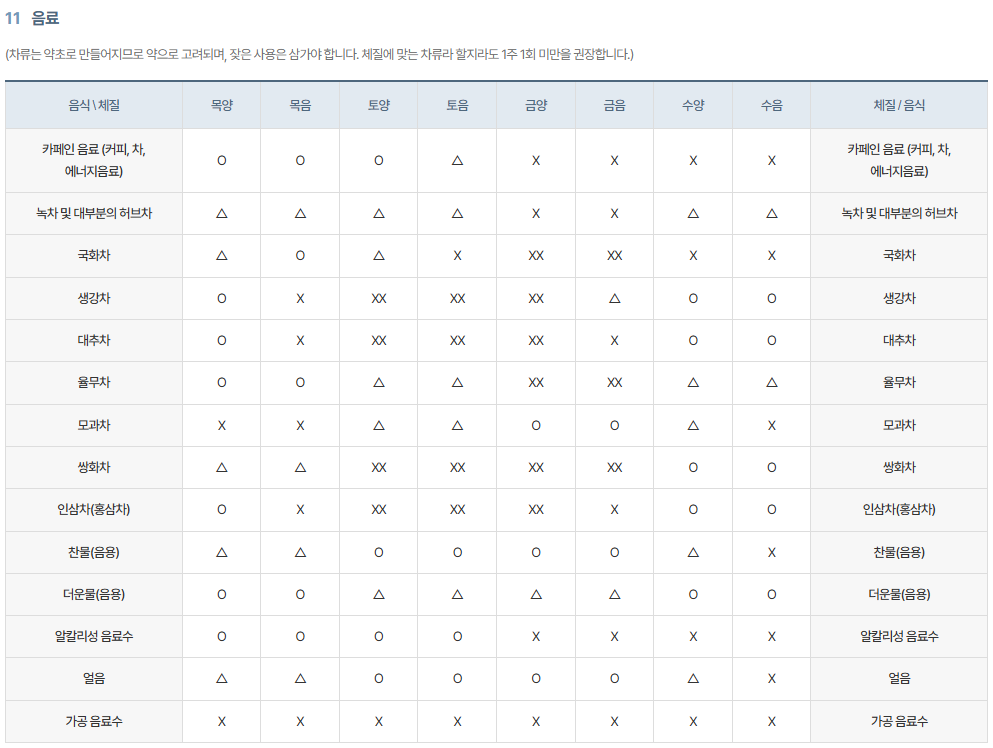
Task: Click the note starting "차류는 약초로 만들어지므로"
Action: click(319, 54)
